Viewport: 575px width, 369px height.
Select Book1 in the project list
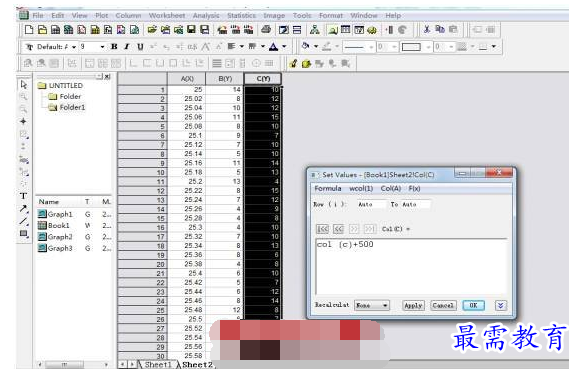tap(54, 225)
